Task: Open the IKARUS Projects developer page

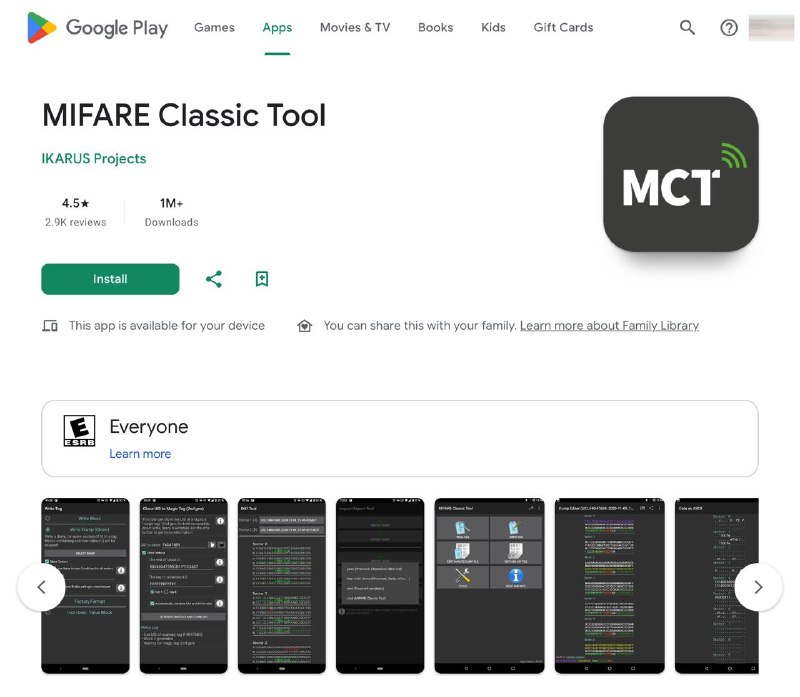Action: point(94,159)
